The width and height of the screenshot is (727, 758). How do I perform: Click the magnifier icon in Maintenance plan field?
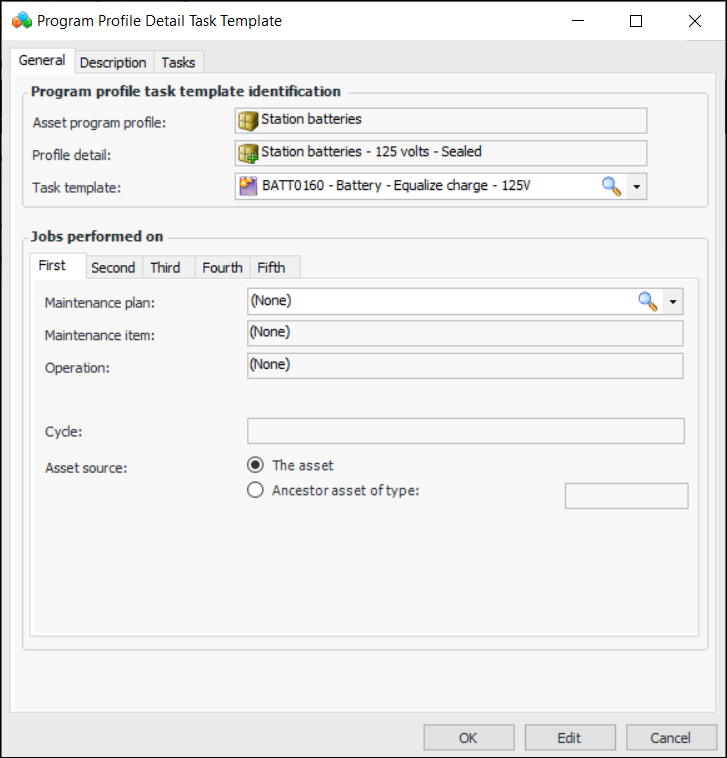[x=648, y=301]
